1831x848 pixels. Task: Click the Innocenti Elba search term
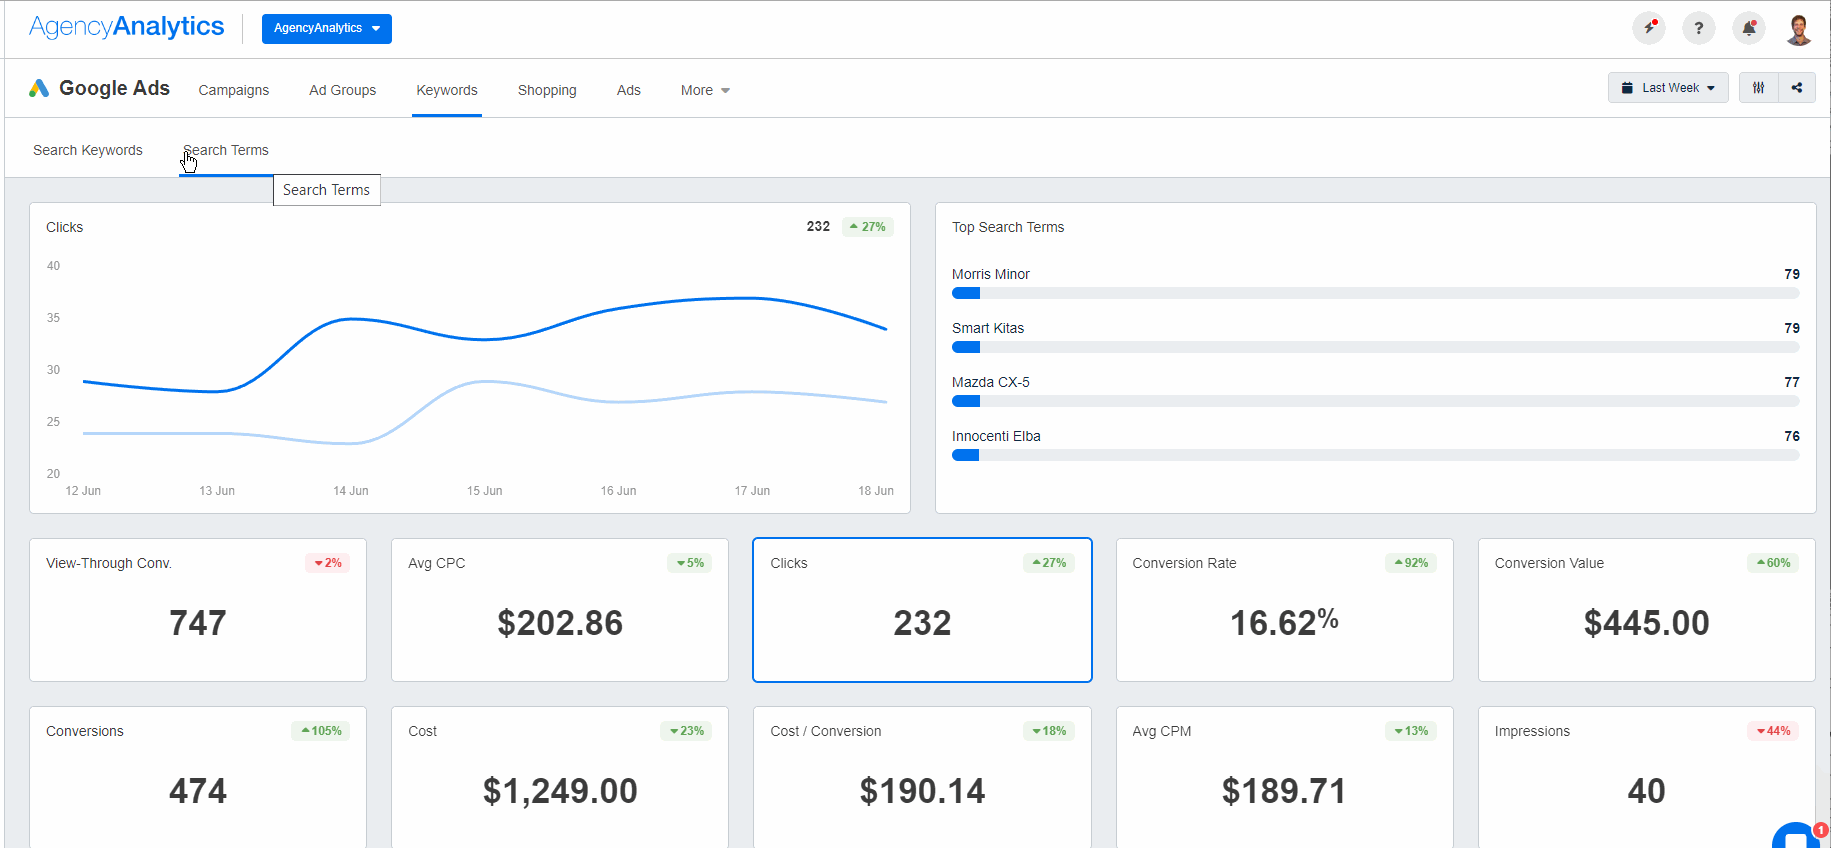pyautogui.click(x=996, y=436)
